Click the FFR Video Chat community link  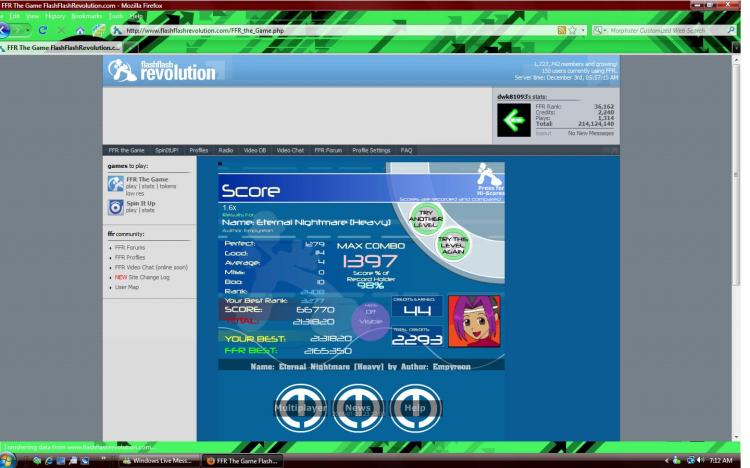151,267
